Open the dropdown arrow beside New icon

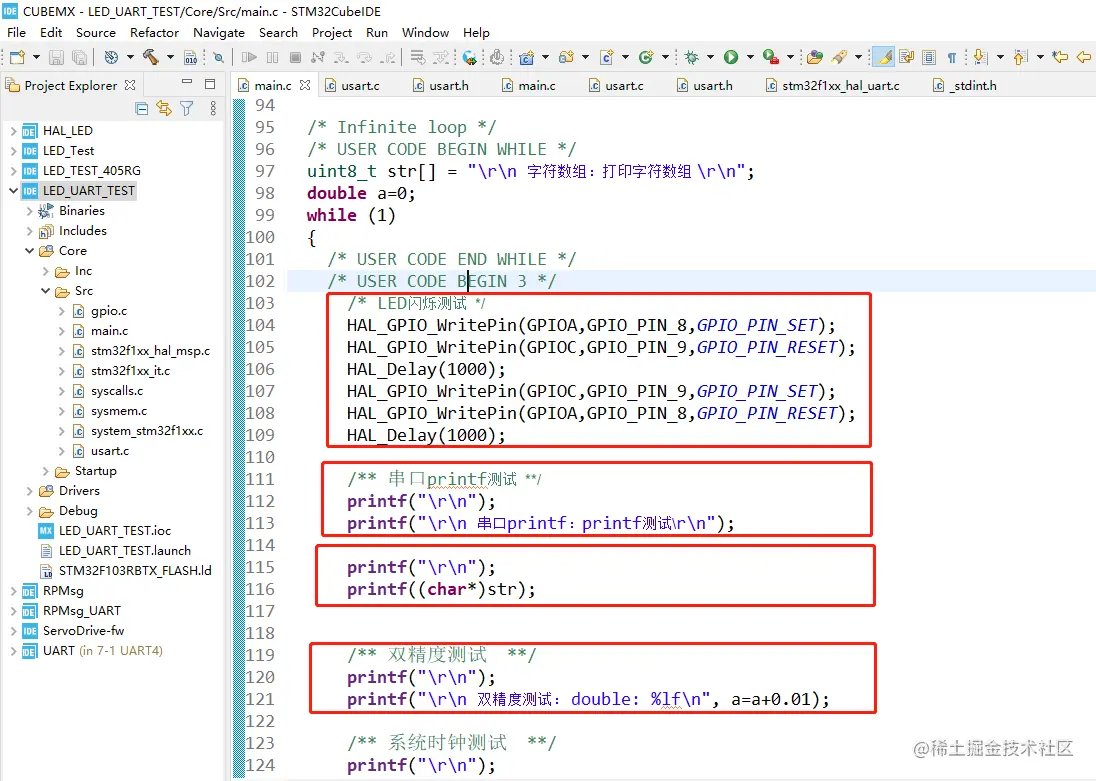36,57
